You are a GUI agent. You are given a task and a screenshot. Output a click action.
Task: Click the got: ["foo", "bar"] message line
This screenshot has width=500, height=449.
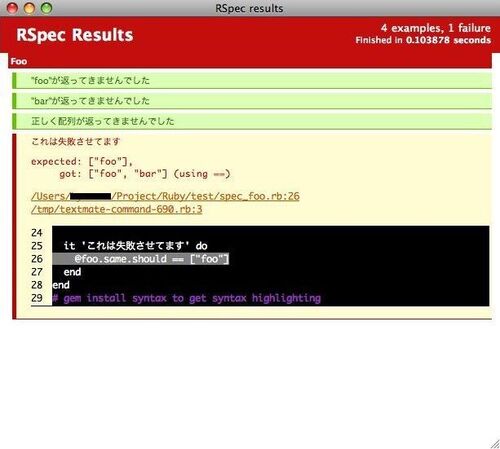145,174
